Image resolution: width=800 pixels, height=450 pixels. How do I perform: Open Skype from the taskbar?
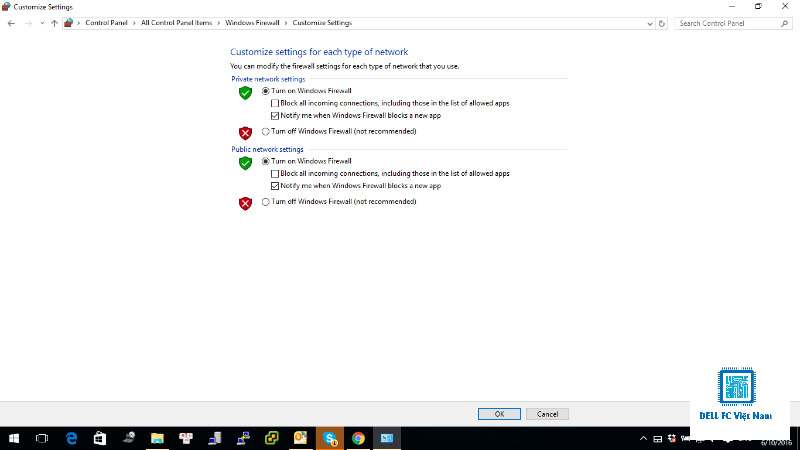point(330,438)
